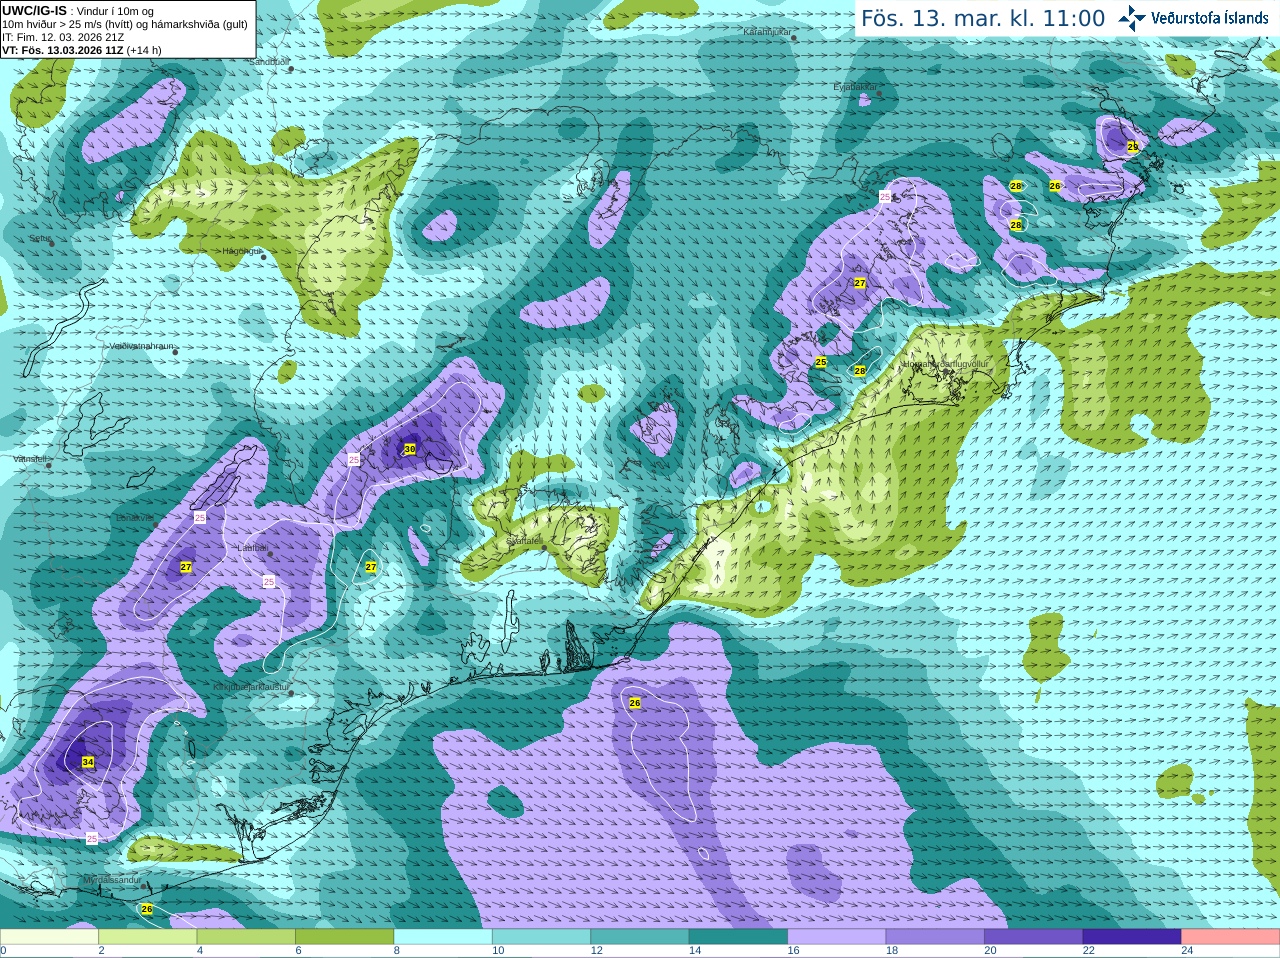Viewport: 1280px width, 958px height.
Task: Click the Veiðivatnahraun station label
Action: click(x=142, y=346)
